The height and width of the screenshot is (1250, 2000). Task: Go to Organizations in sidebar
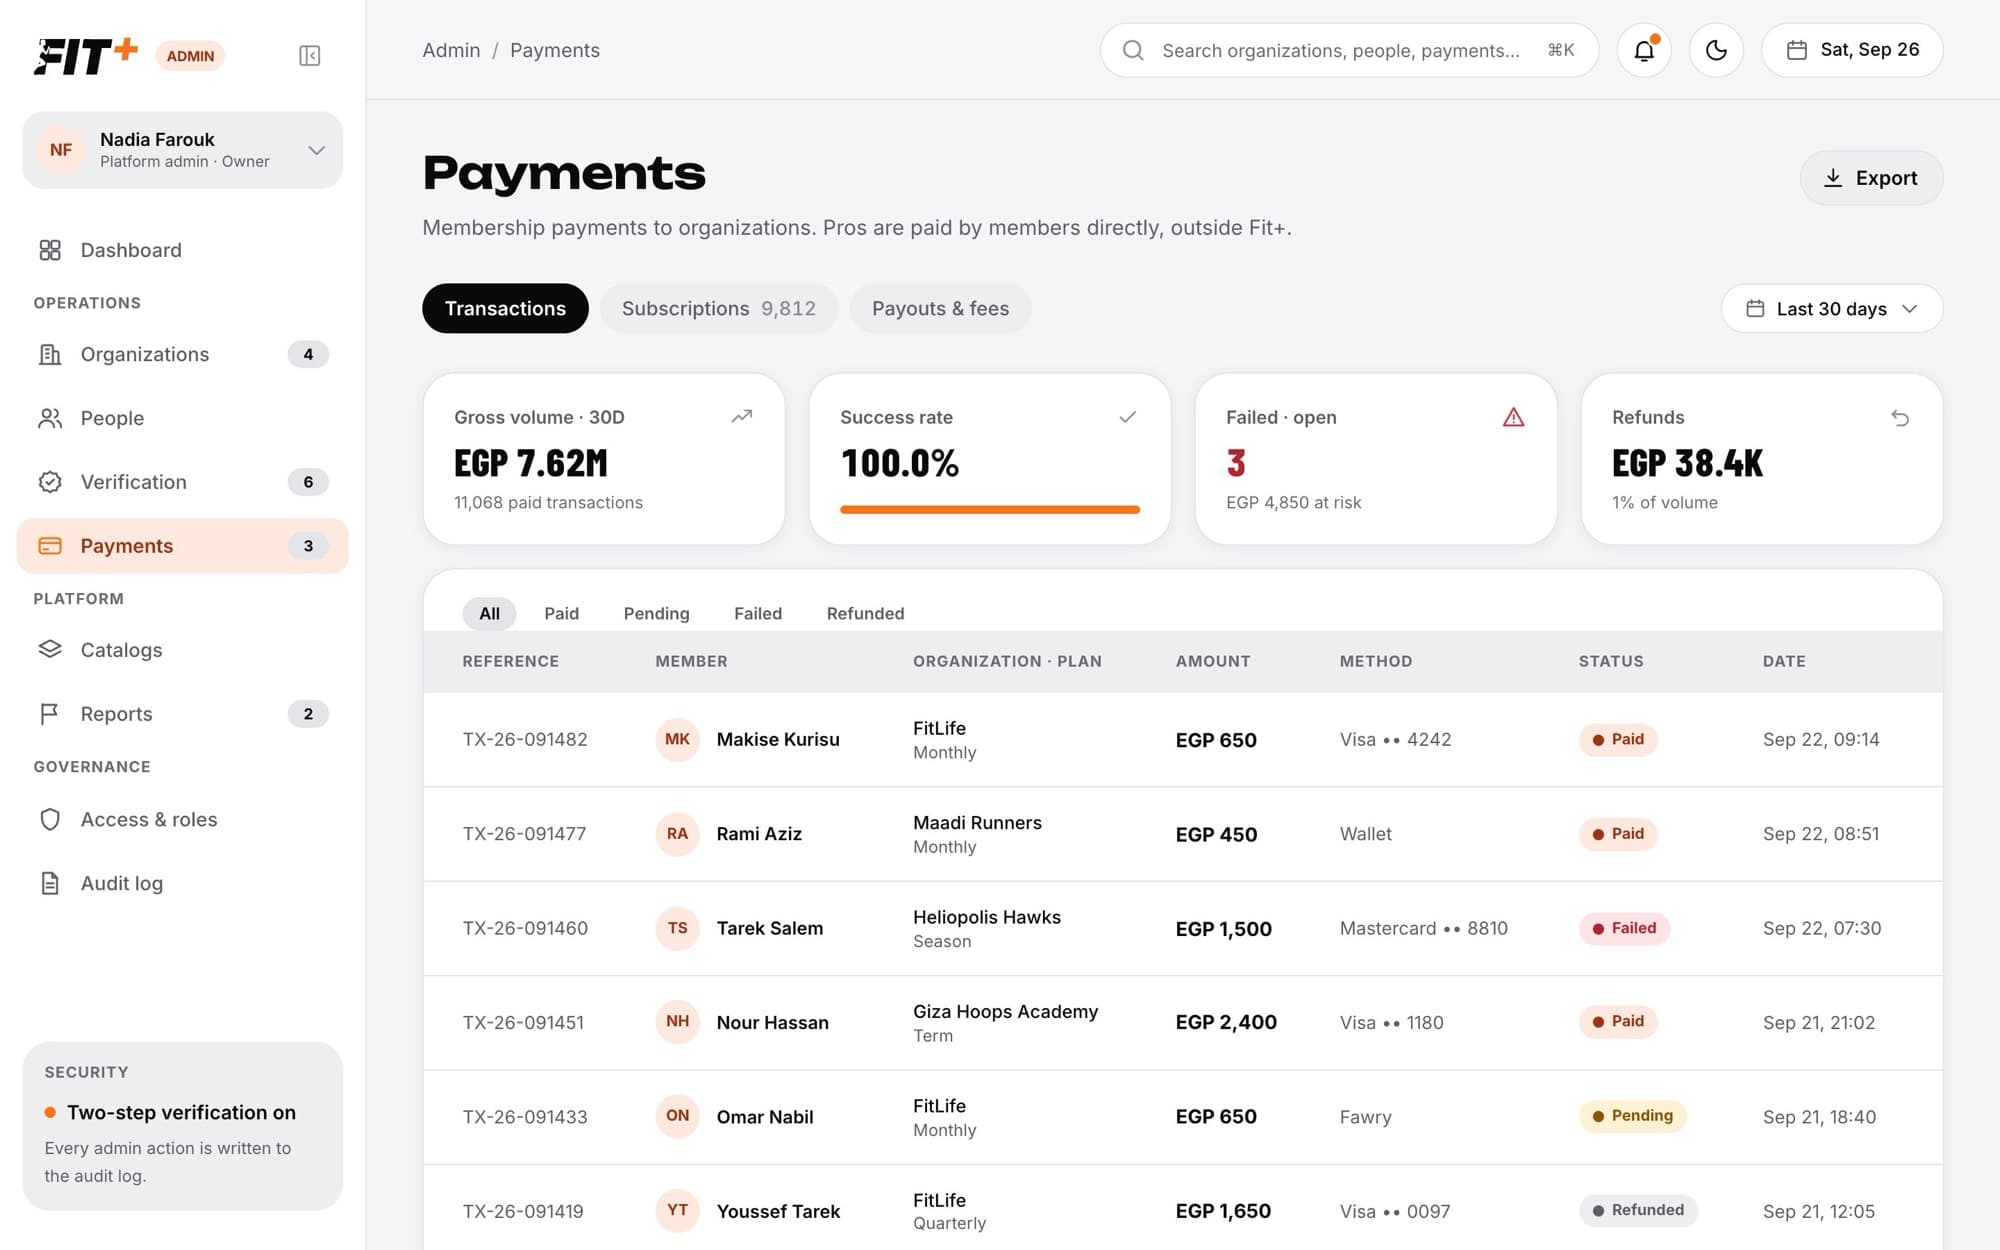pyautogui.click(x=183, y=354)
